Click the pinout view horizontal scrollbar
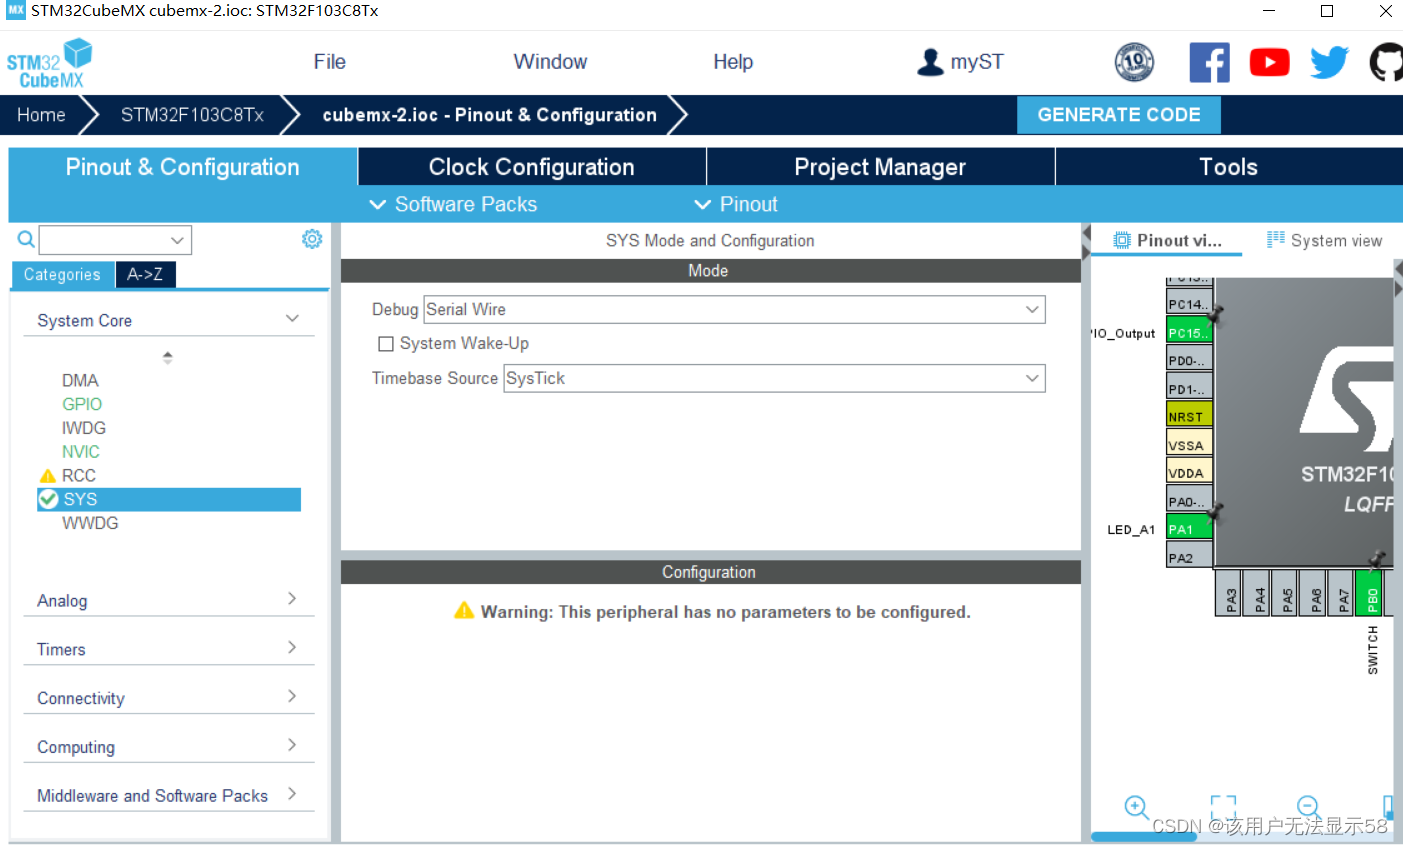 point(1144,836)
